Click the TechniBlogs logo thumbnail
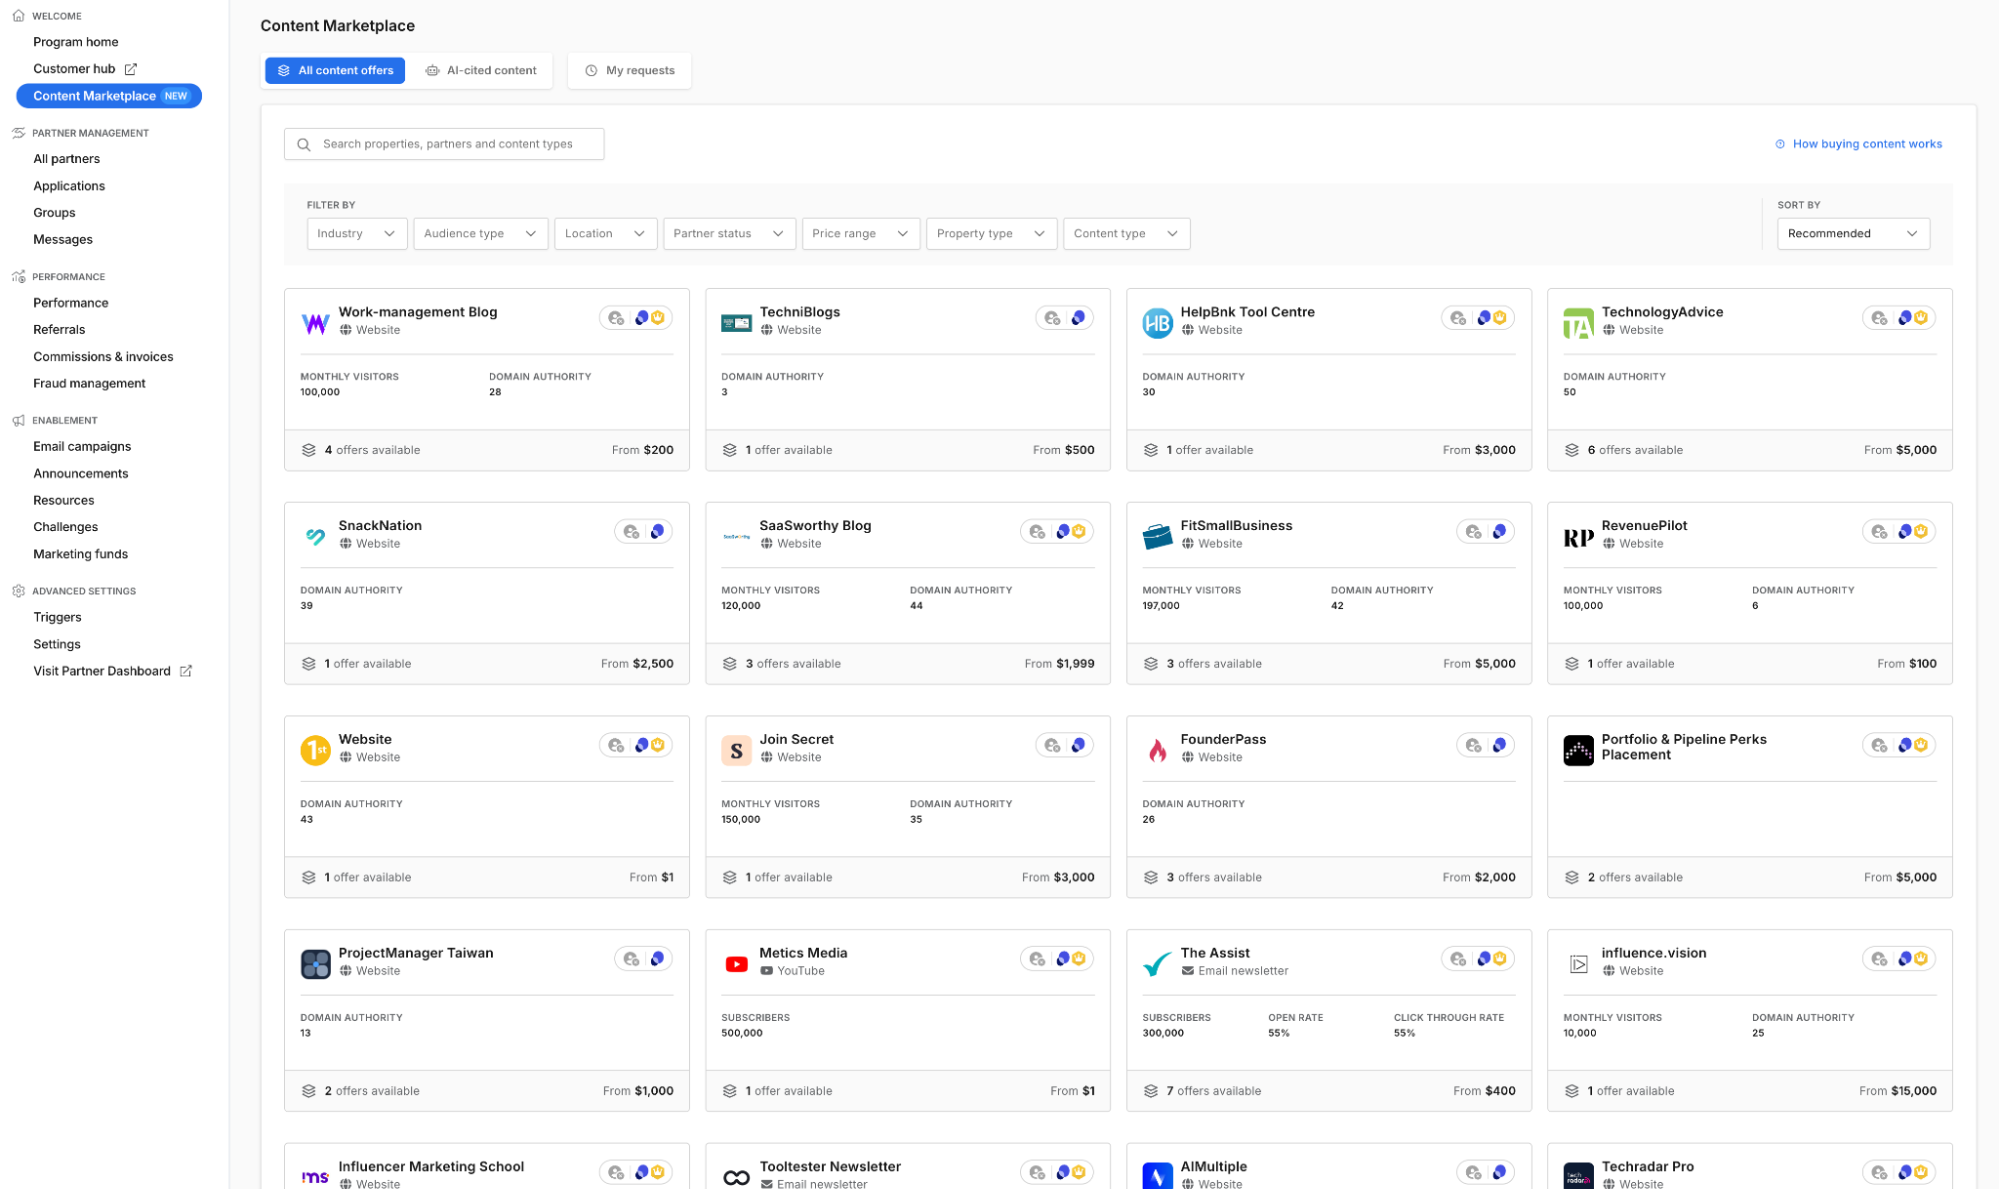The width and height of the screenshot is (1999, 1189). pos(736,323)
